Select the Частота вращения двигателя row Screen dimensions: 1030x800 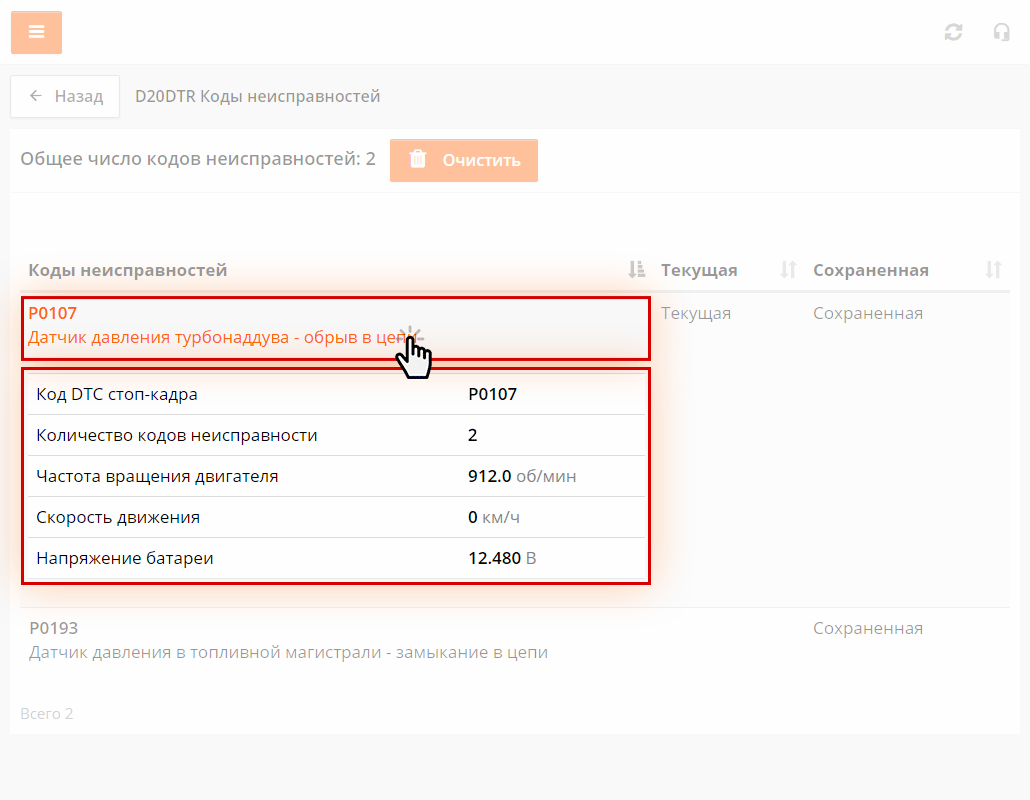tap(335, 476)
